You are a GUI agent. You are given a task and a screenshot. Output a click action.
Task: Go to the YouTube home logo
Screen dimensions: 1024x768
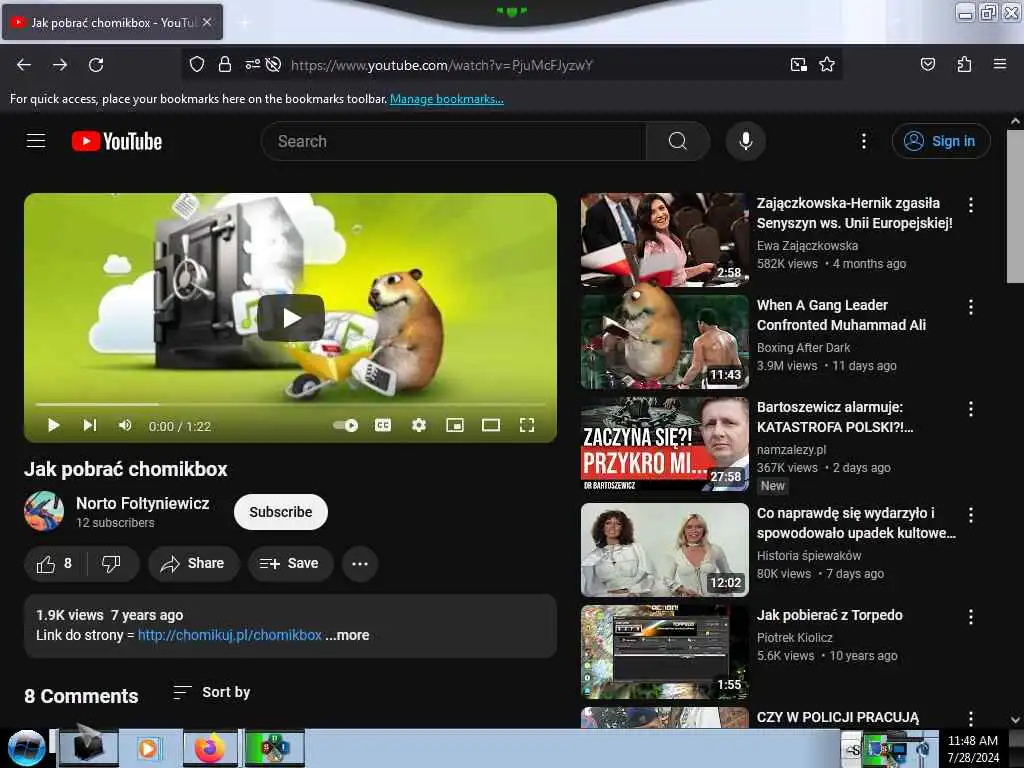click(x=117, y=141)
